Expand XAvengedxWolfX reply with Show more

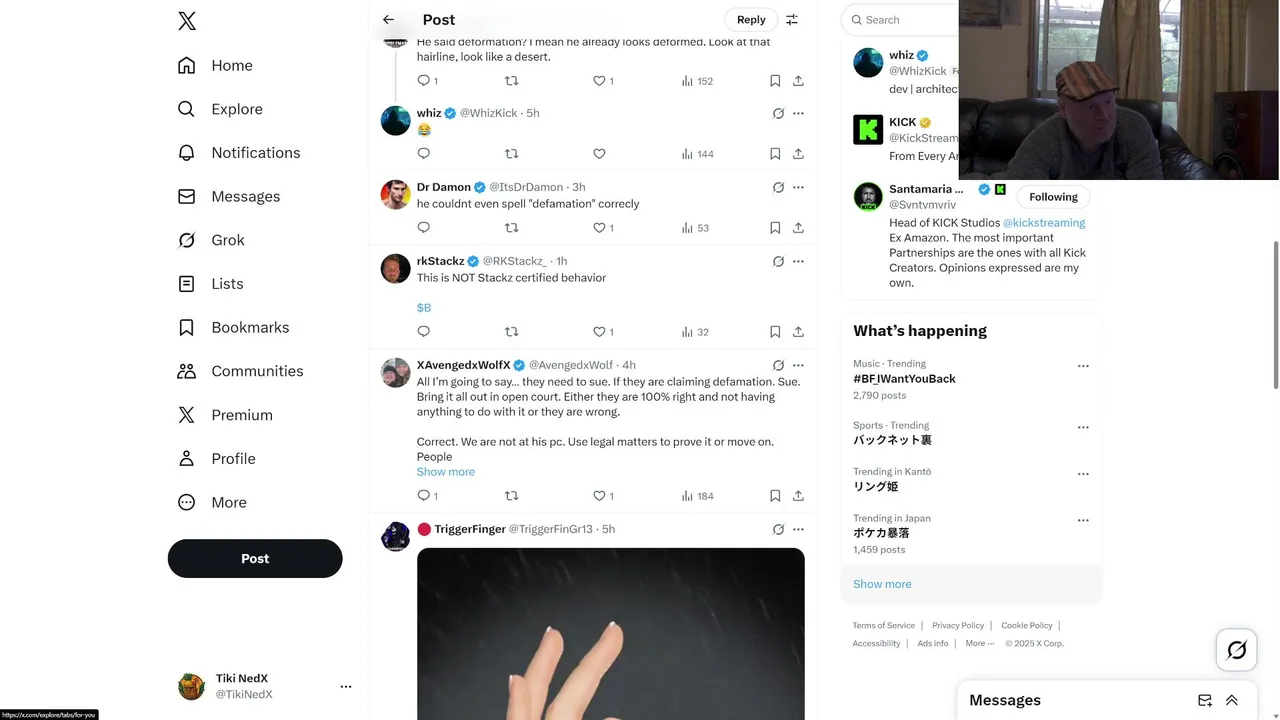[x=446, y=472]
